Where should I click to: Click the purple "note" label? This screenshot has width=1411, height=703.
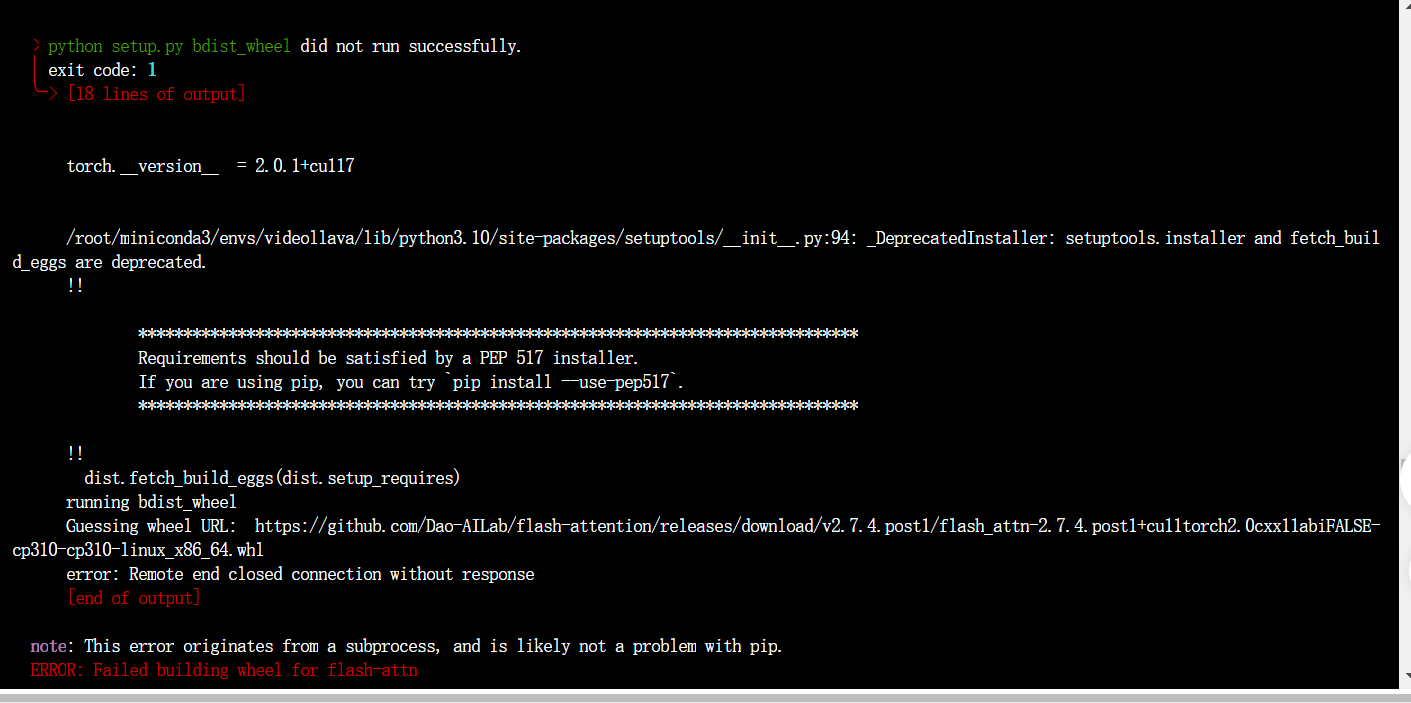[48, 646]
